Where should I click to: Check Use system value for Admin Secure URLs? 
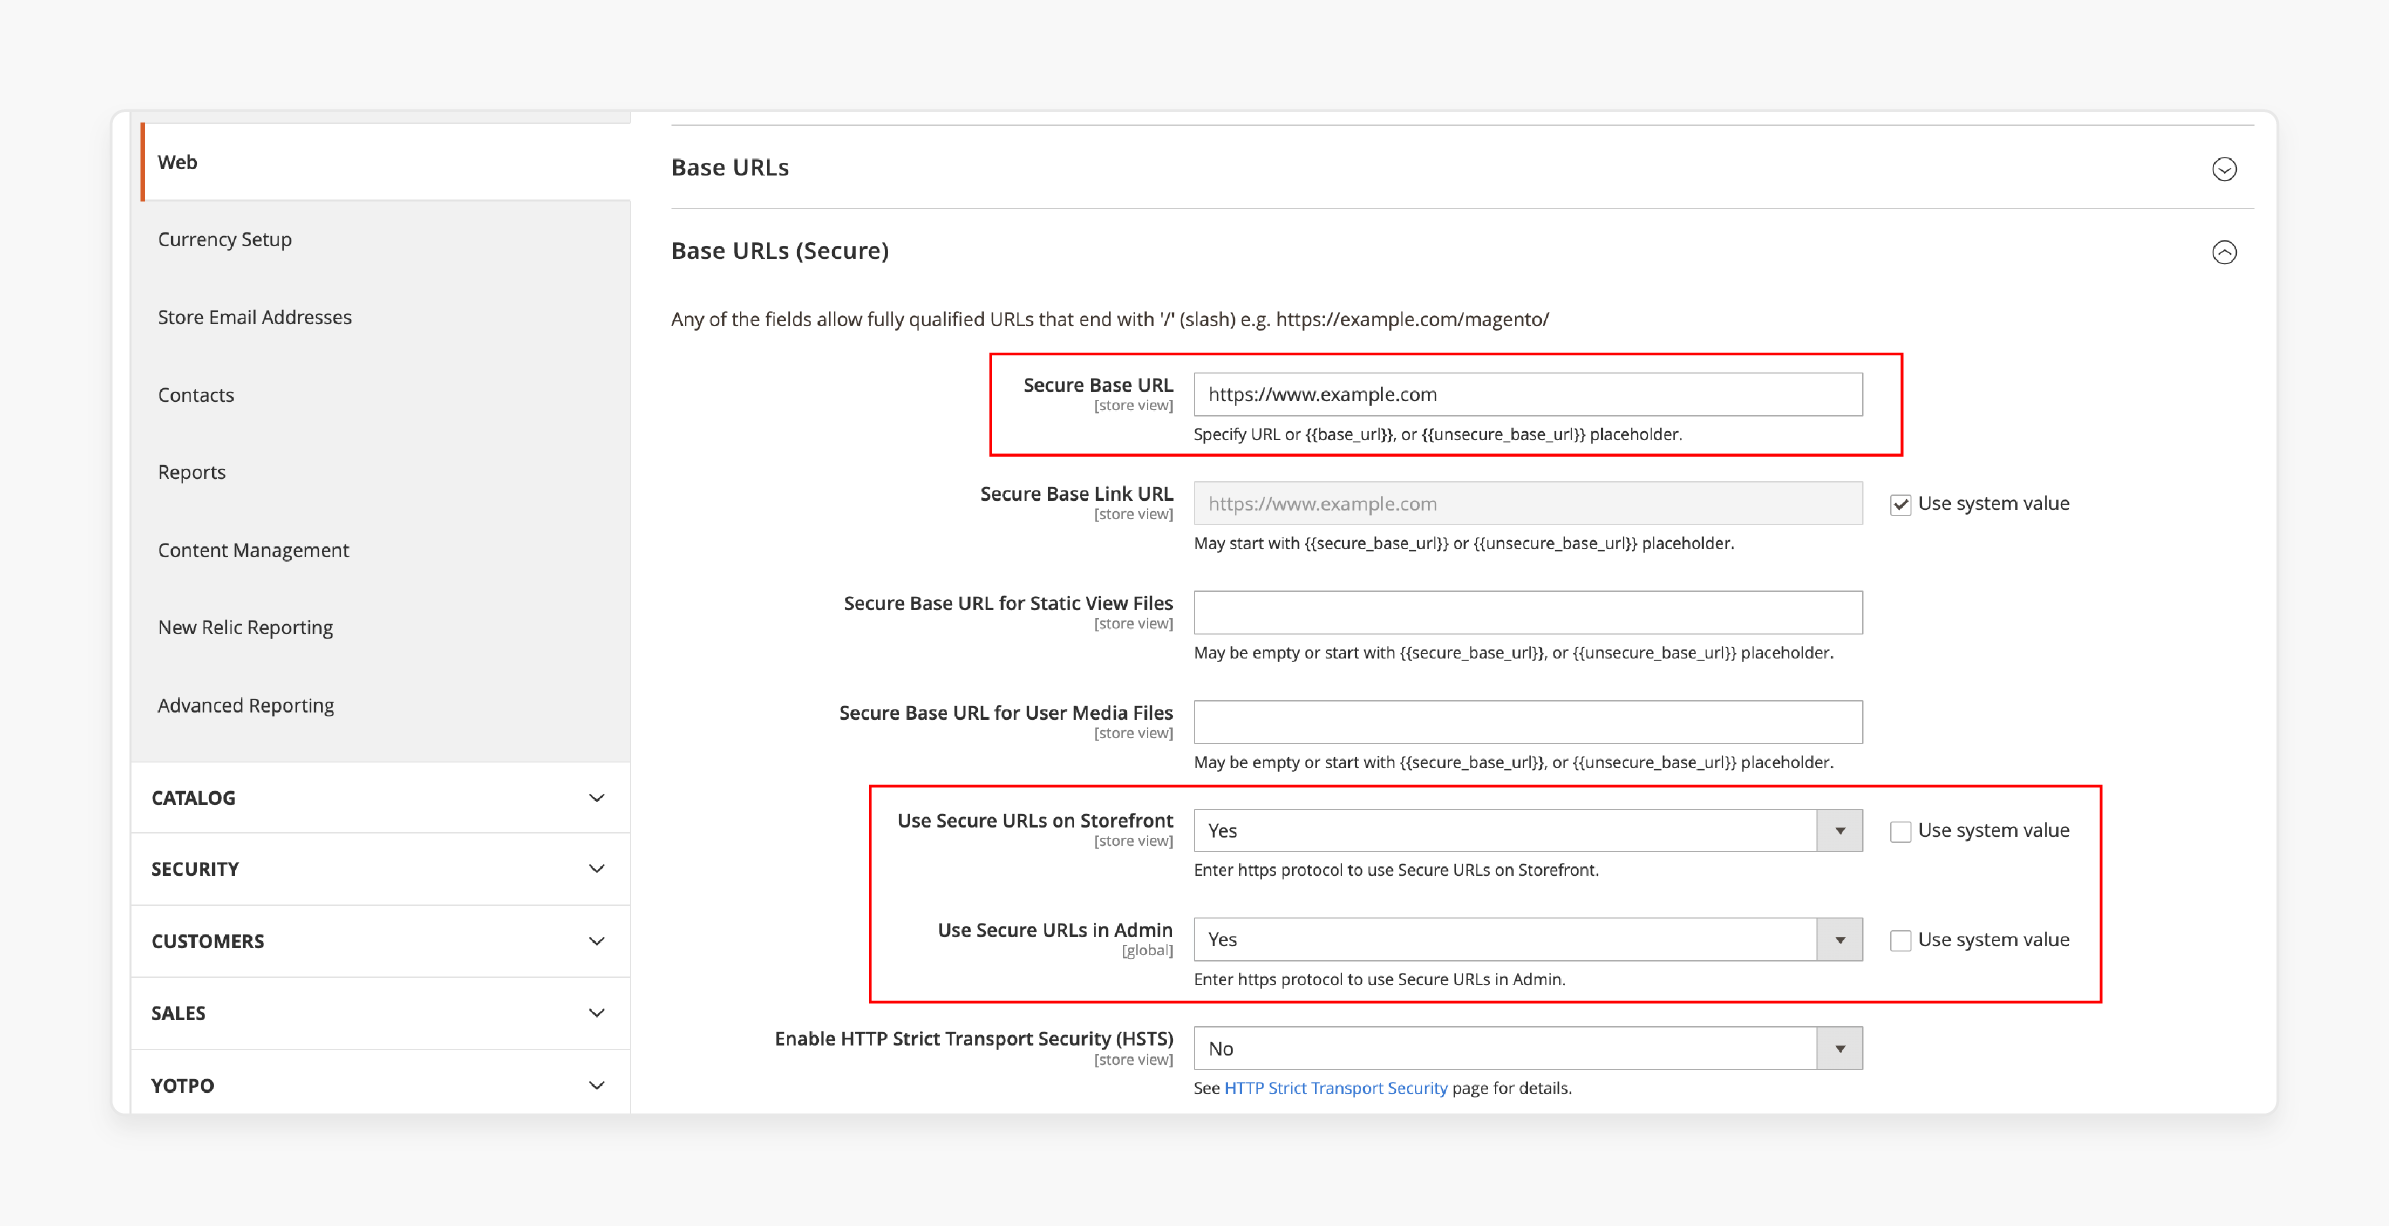coord(1901,941)
